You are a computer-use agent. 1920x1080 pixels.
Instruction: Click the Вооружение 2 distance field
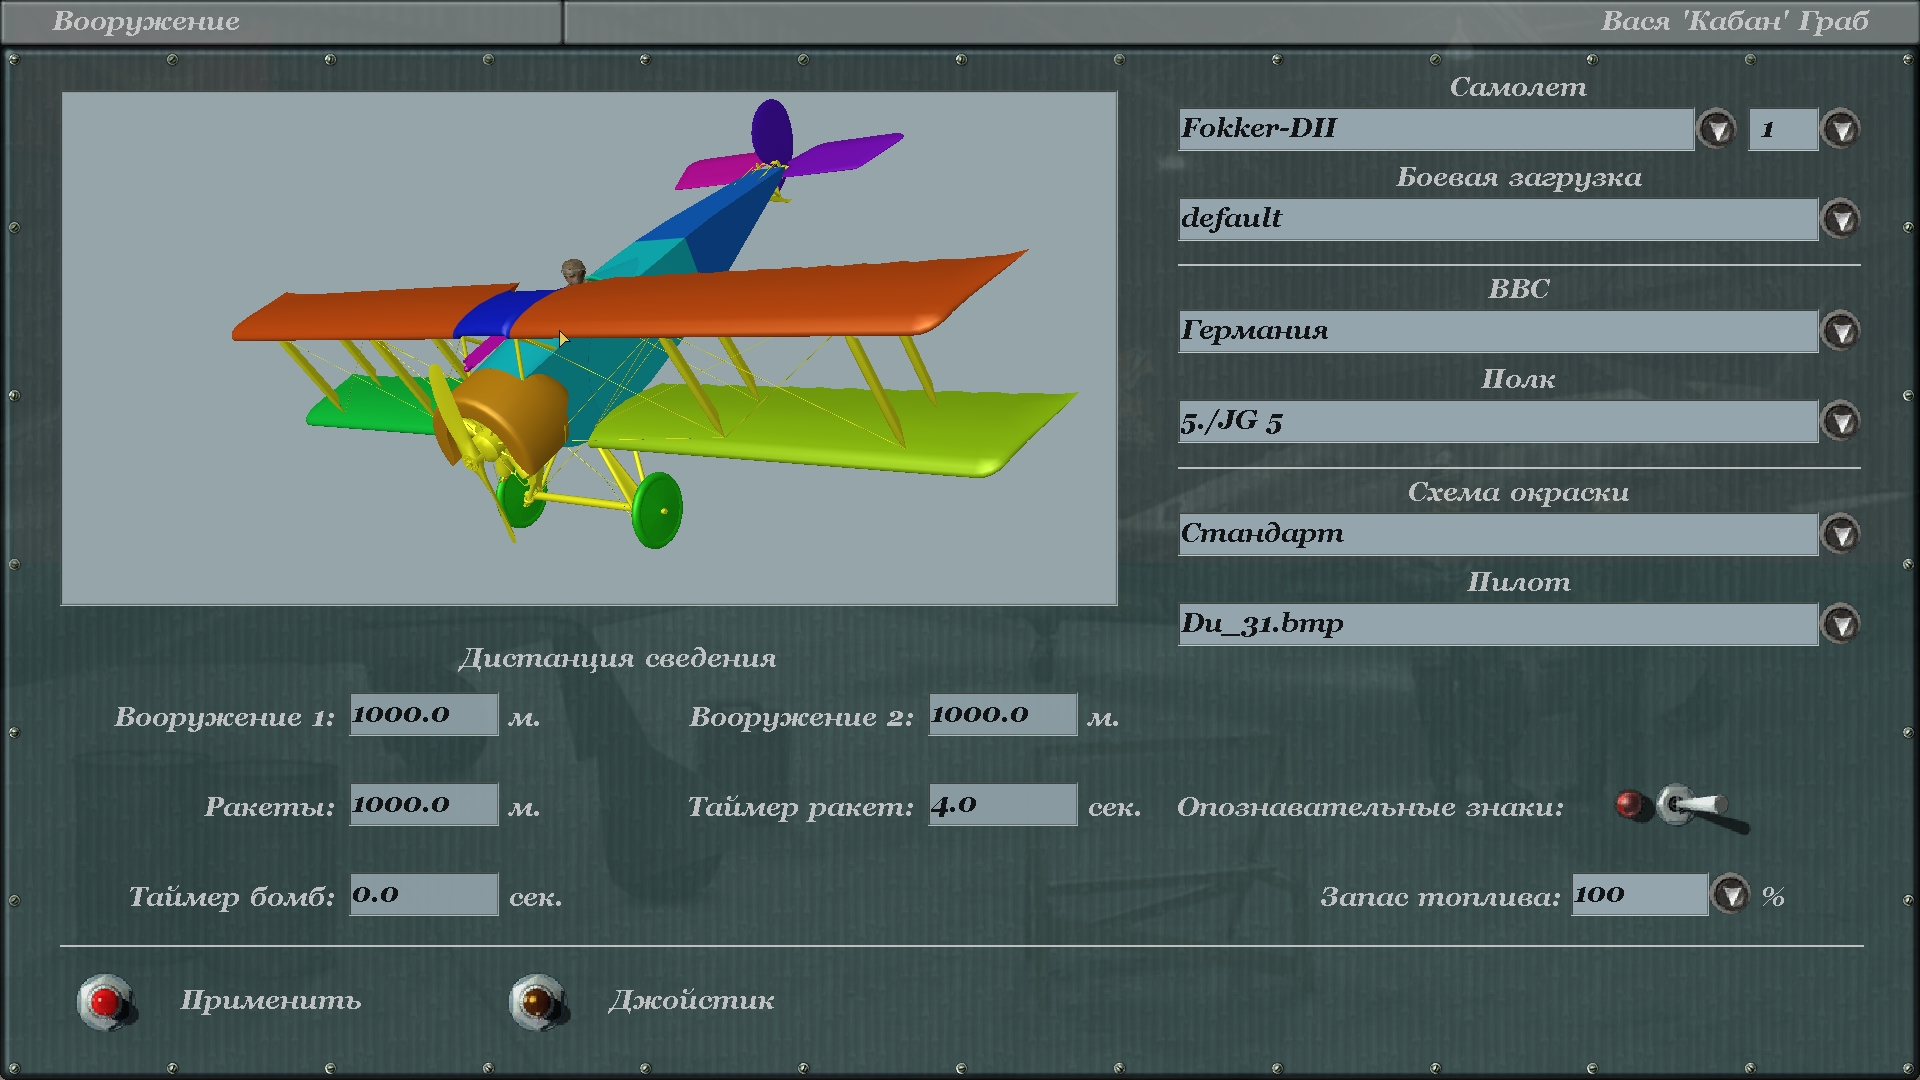[x=1002, y=715]
